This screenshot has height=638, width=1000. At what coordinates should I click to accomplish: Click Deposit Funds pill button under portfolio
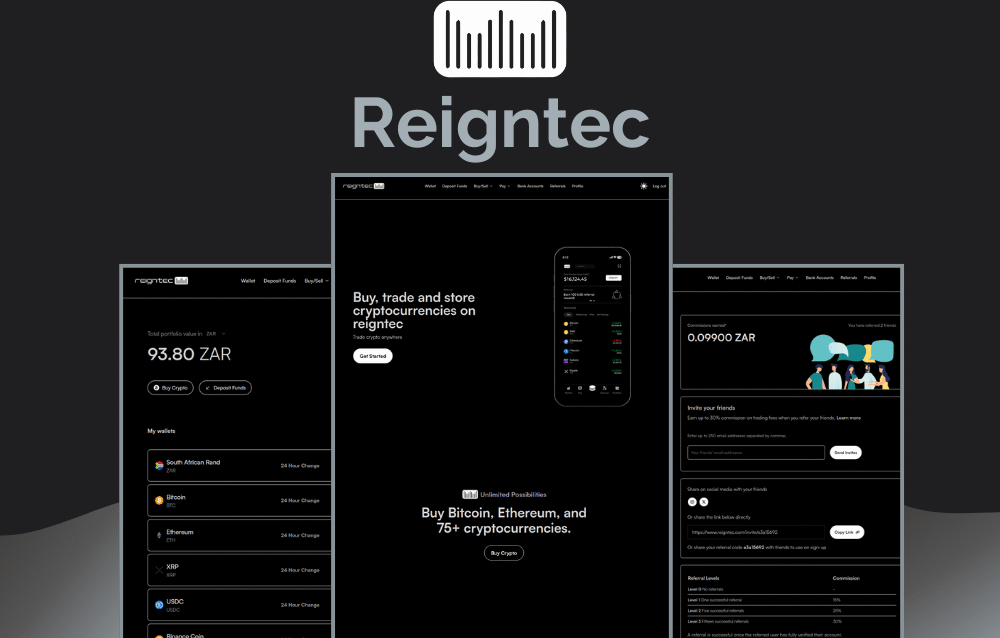[225, 387]
